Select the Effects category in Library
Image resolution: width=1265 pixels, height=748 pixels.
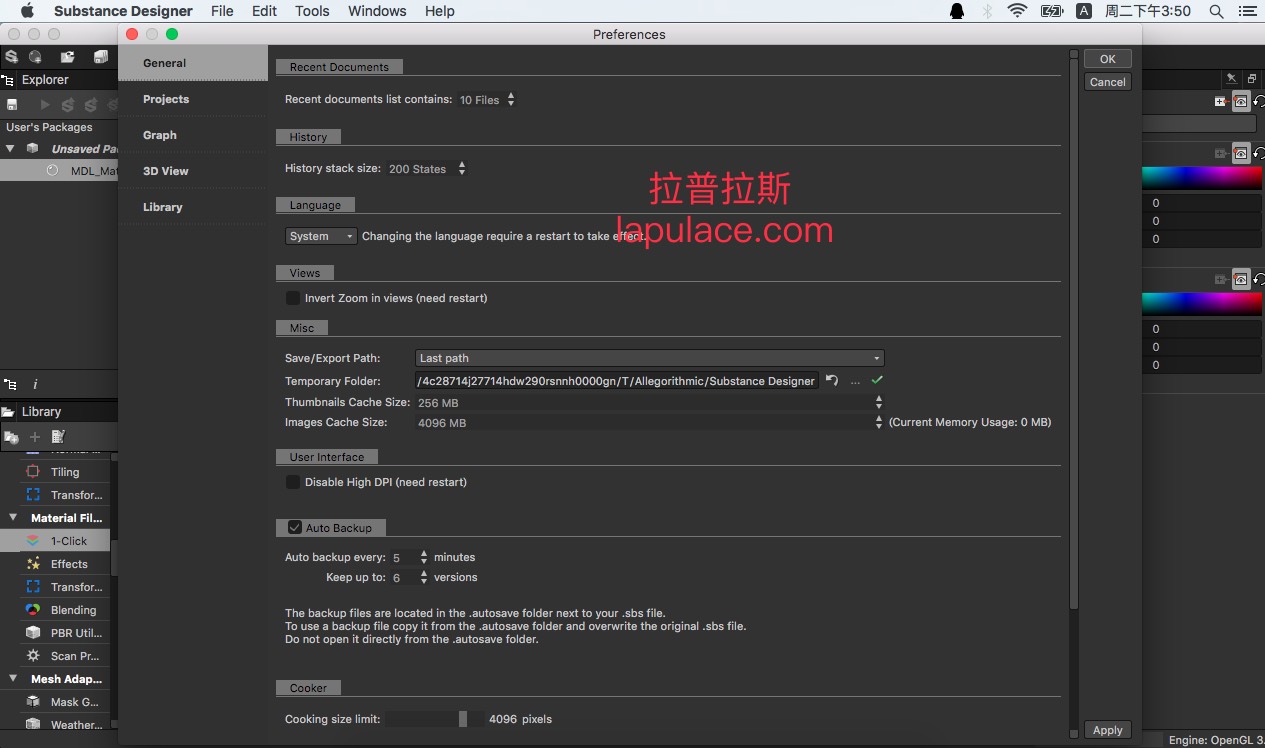pos(65,564)
